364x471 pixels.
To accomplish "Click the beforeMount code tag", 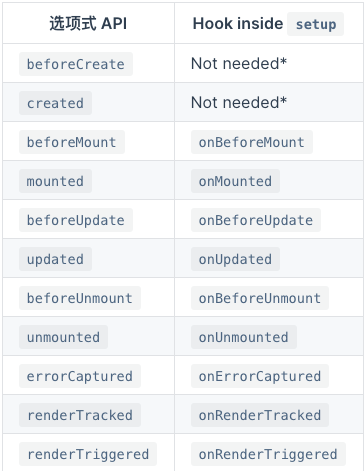I will click(x=72, y=142).
